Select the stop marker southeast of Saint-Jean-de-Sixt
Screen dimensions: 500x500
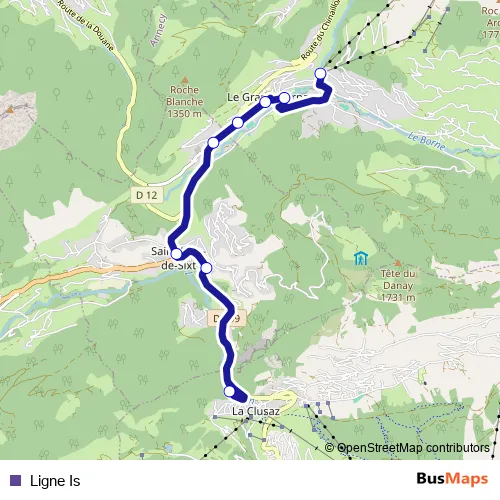[206, 268]
